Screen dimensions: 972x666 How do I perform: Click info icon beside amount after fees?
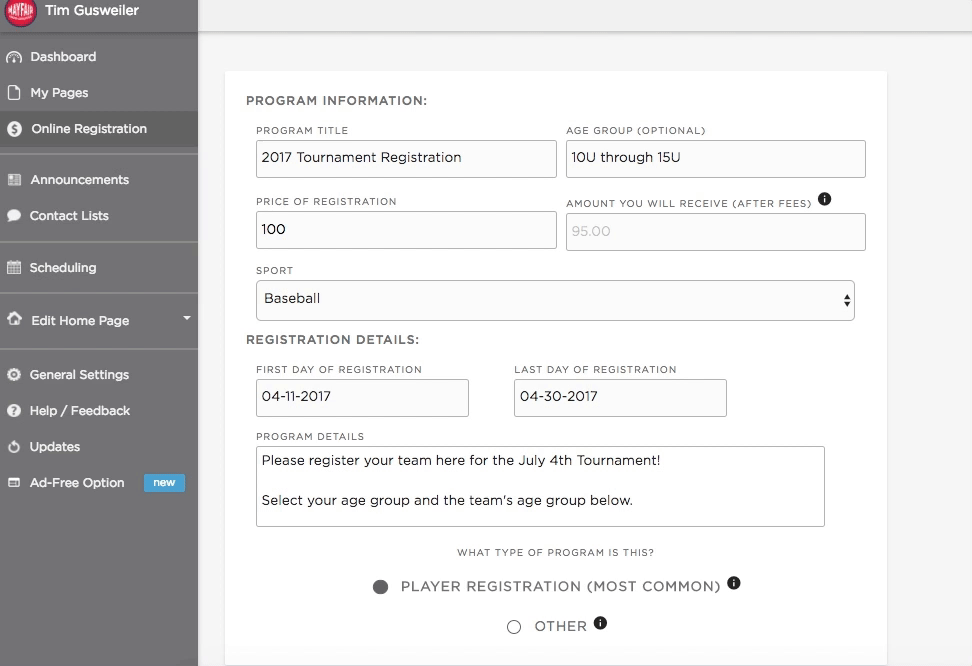click(x=824, y=199)
